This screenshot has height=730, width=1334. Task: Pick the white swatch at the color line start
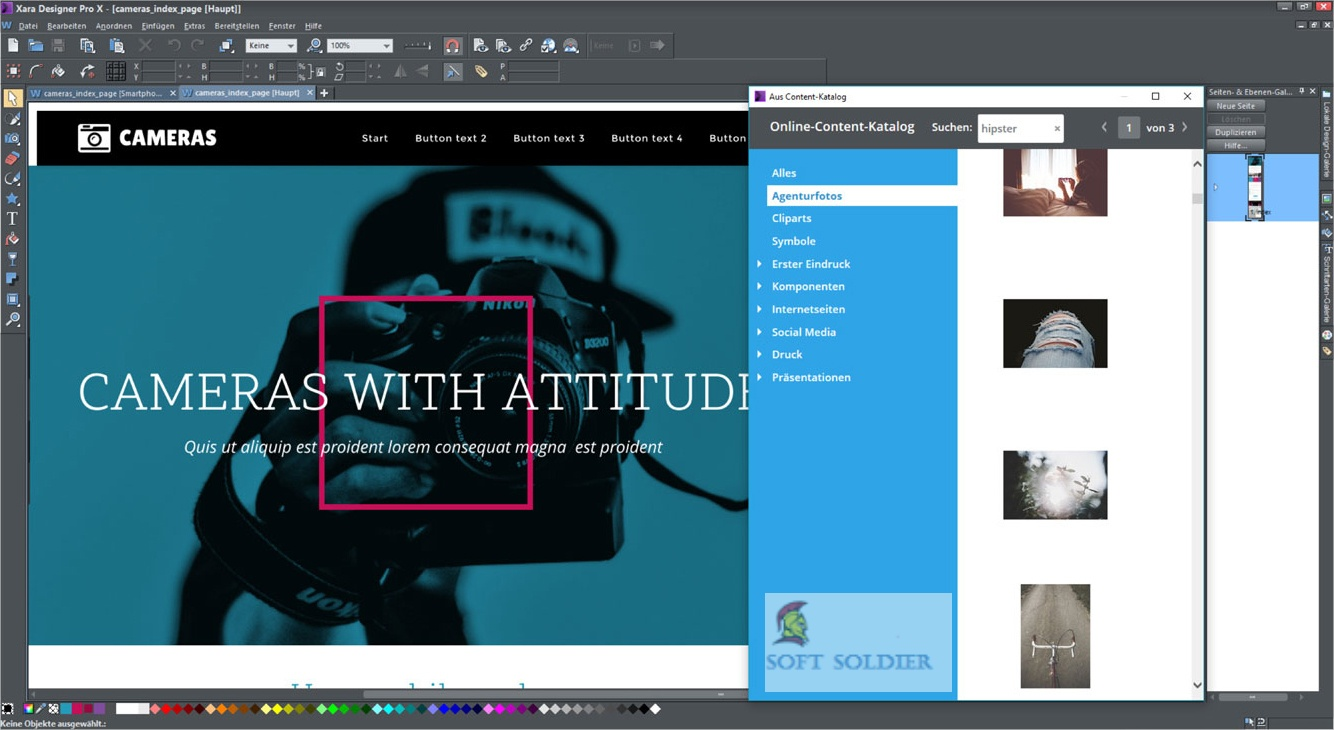[x=126, y=709]
